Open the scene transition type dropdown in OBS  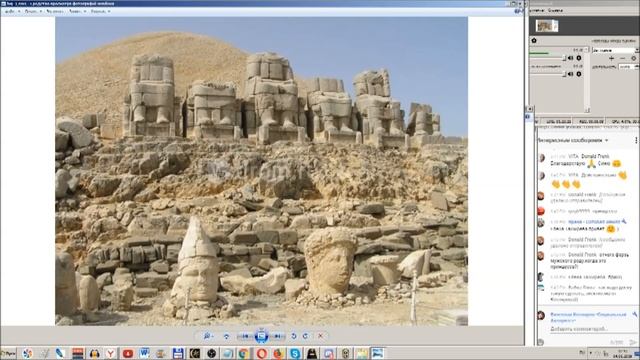tap(616, 50)
